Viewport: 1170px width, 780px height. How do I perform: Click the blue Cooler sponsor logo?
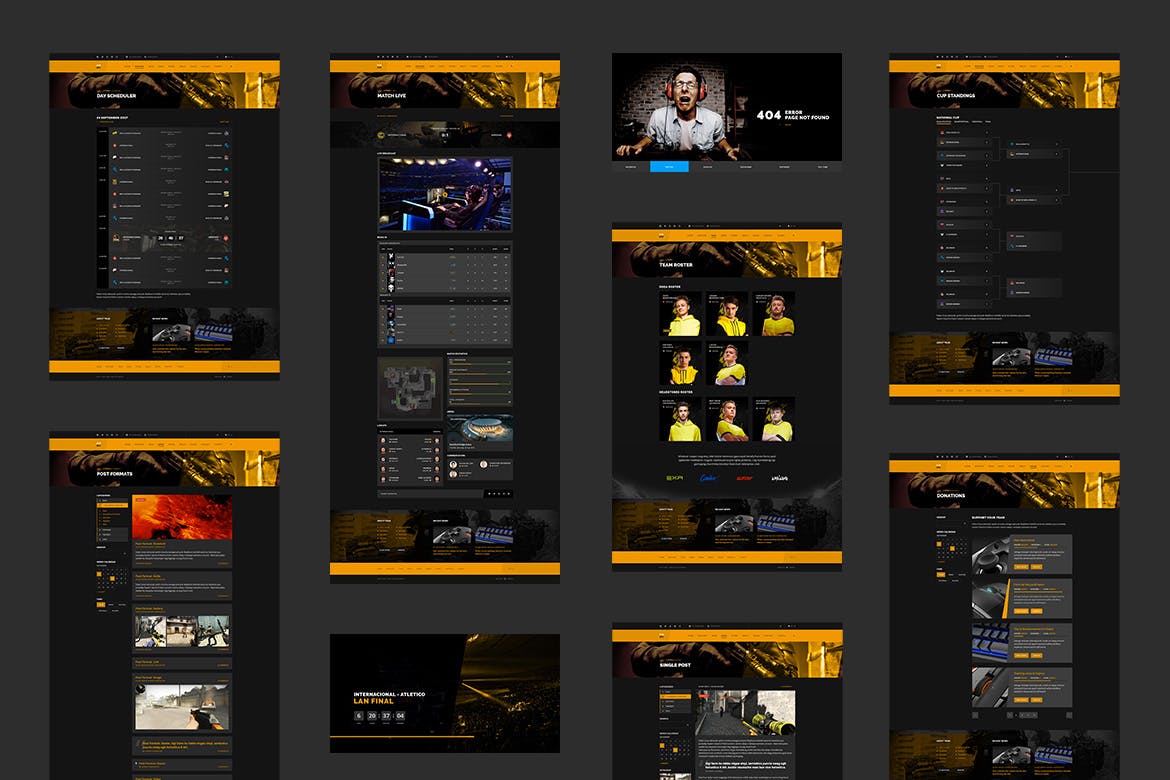(x=709, y=478)
